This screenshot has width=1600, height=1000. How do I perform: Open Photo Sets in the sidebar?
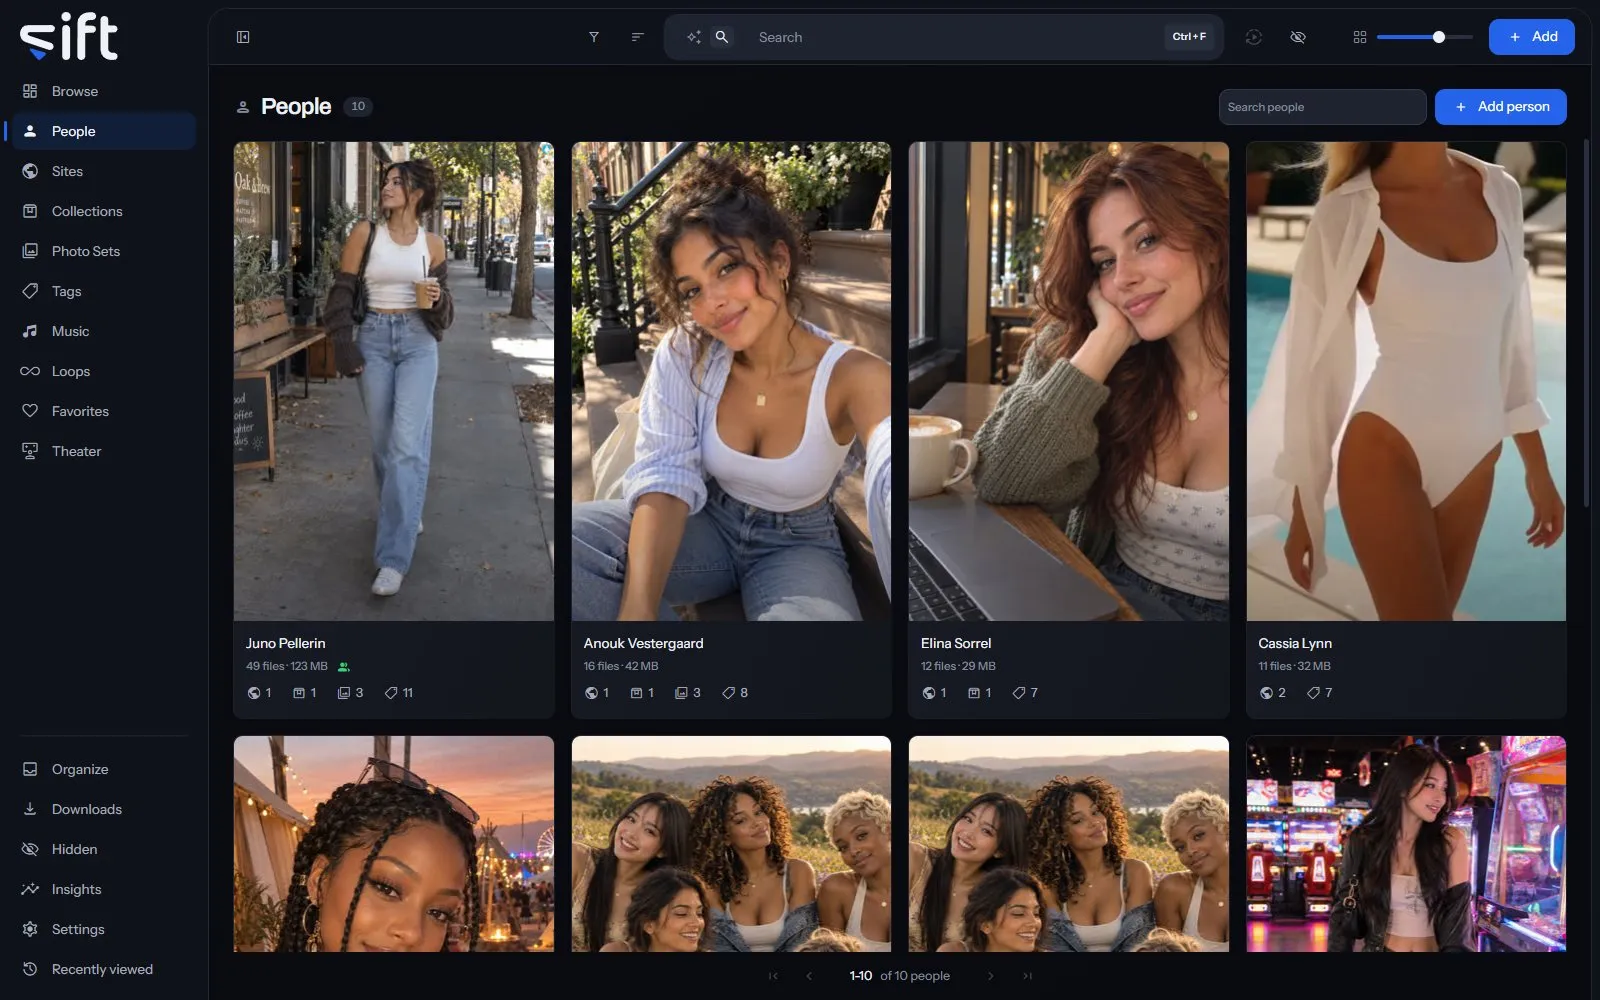pyautogui.click(x=104, y=251)
